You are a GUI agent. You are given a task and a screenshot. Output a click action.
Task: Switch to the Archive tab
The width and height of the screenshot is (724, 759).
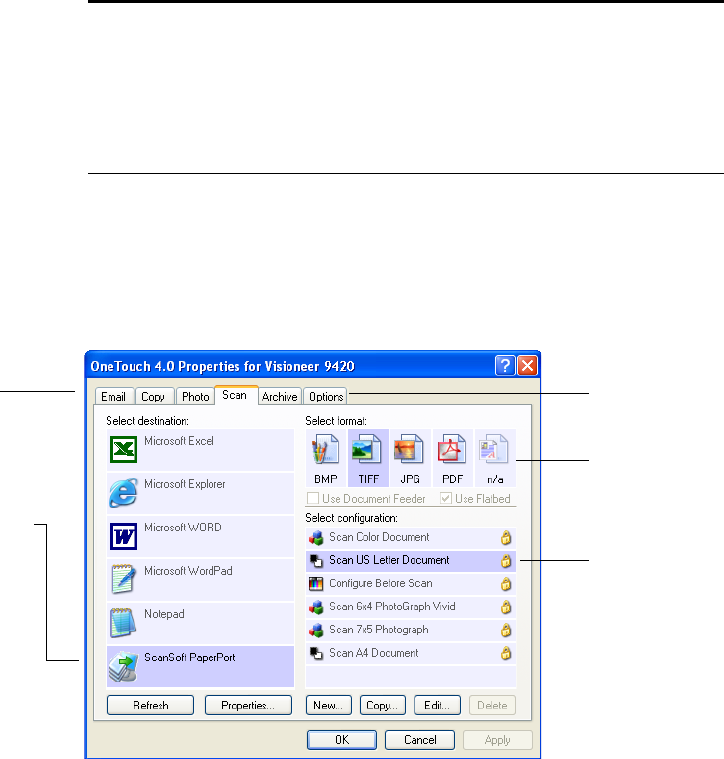pyautogui.click(x=279, y=396)
